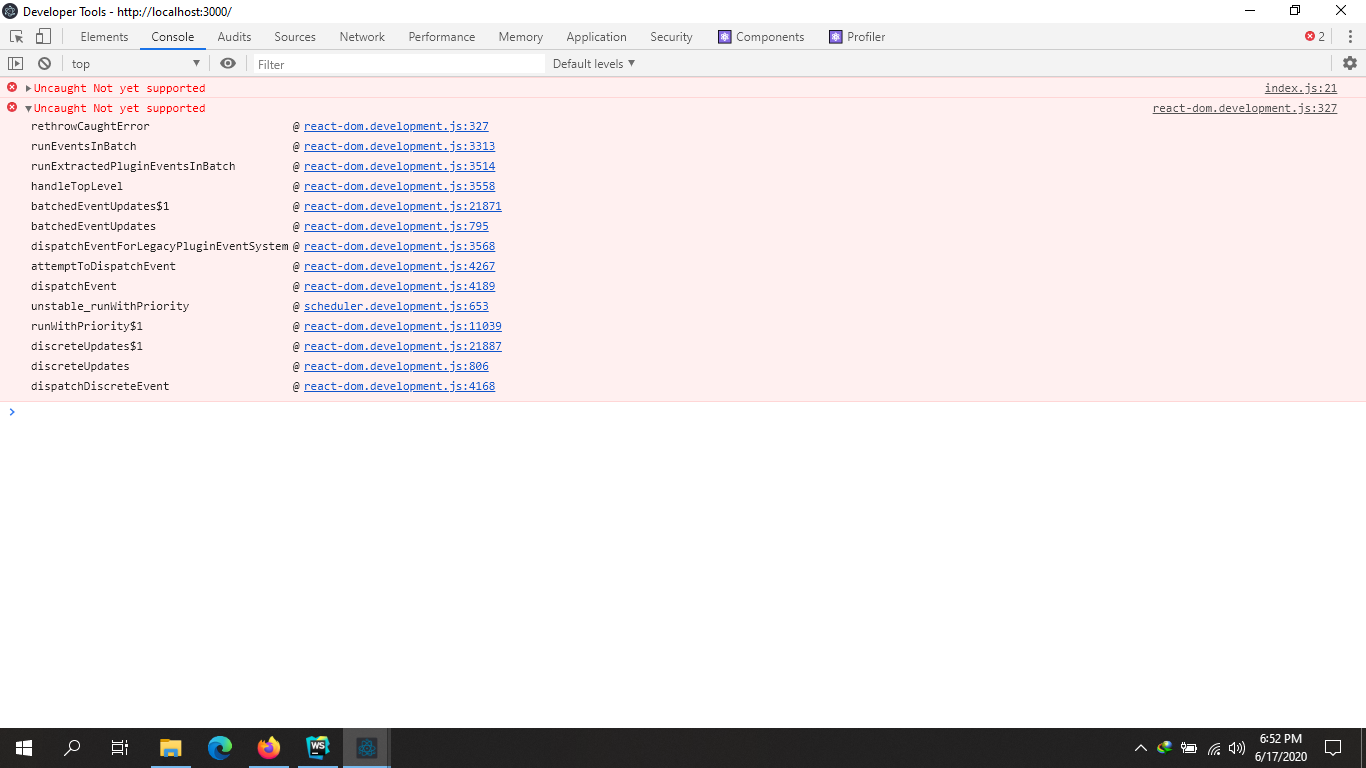Switch to the Memory tab
Viewport: 1366px width, 768px height.
pos(521,37)
